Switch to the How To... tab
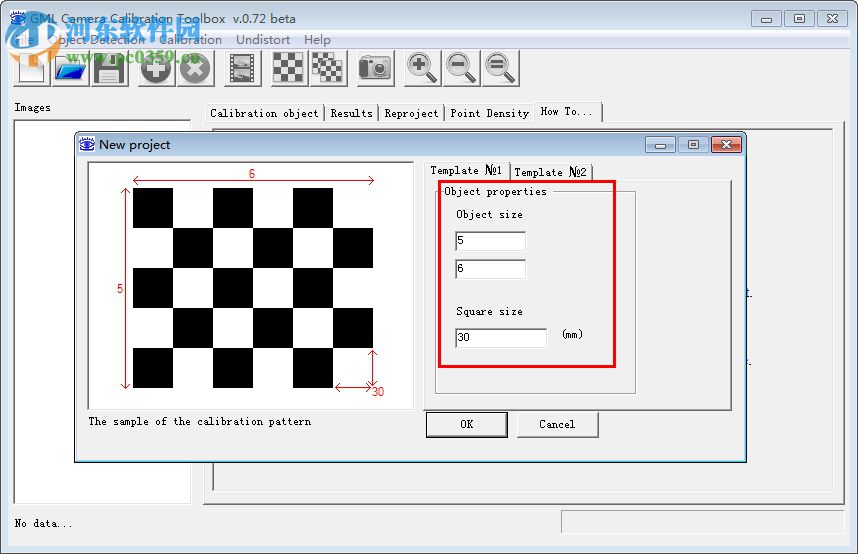This screenshot has height=554, width=858. pos(567,112)
